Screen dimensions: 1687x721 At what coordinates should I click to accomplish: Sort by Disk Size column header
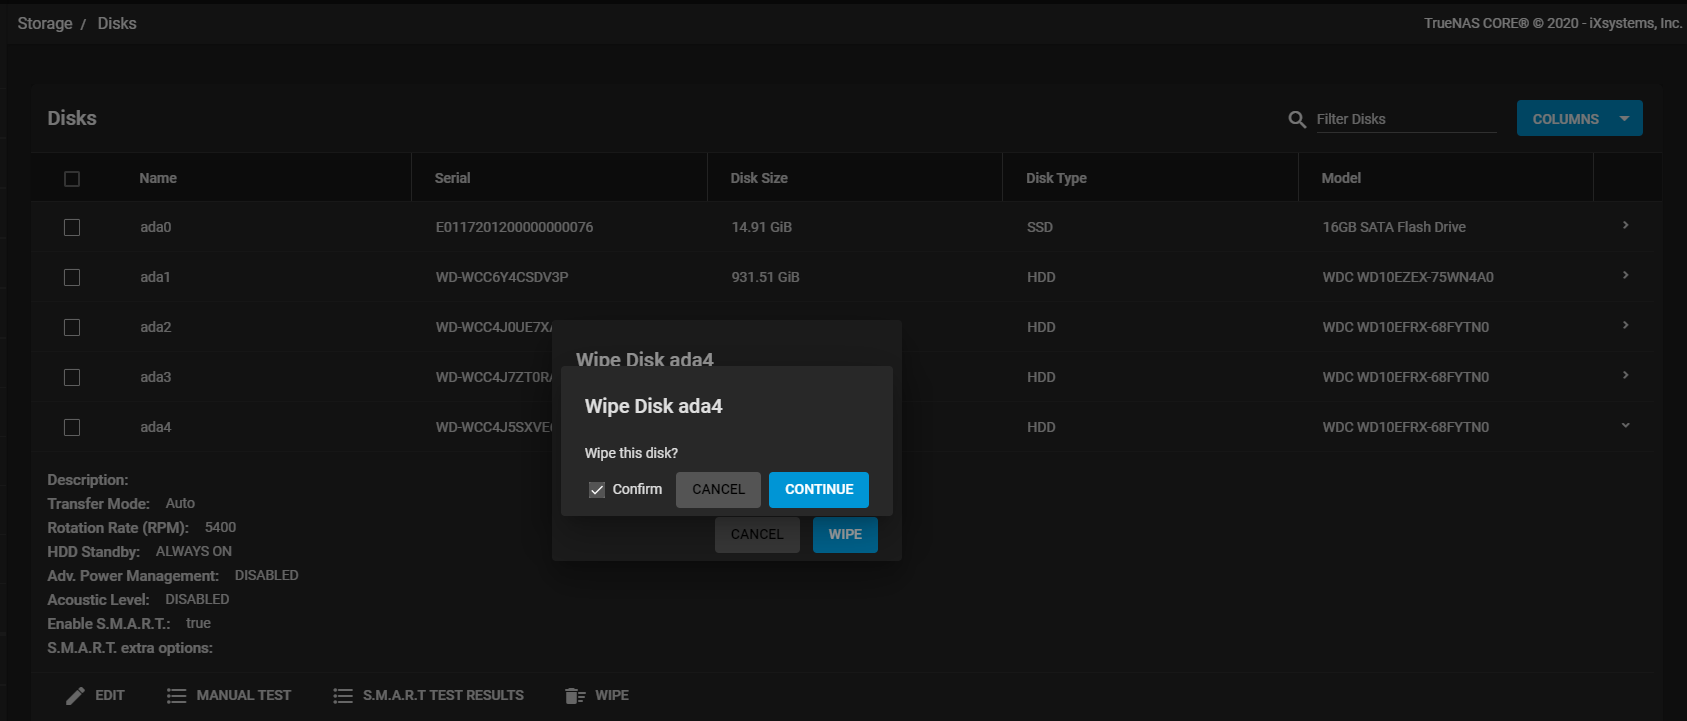[759, 178]
